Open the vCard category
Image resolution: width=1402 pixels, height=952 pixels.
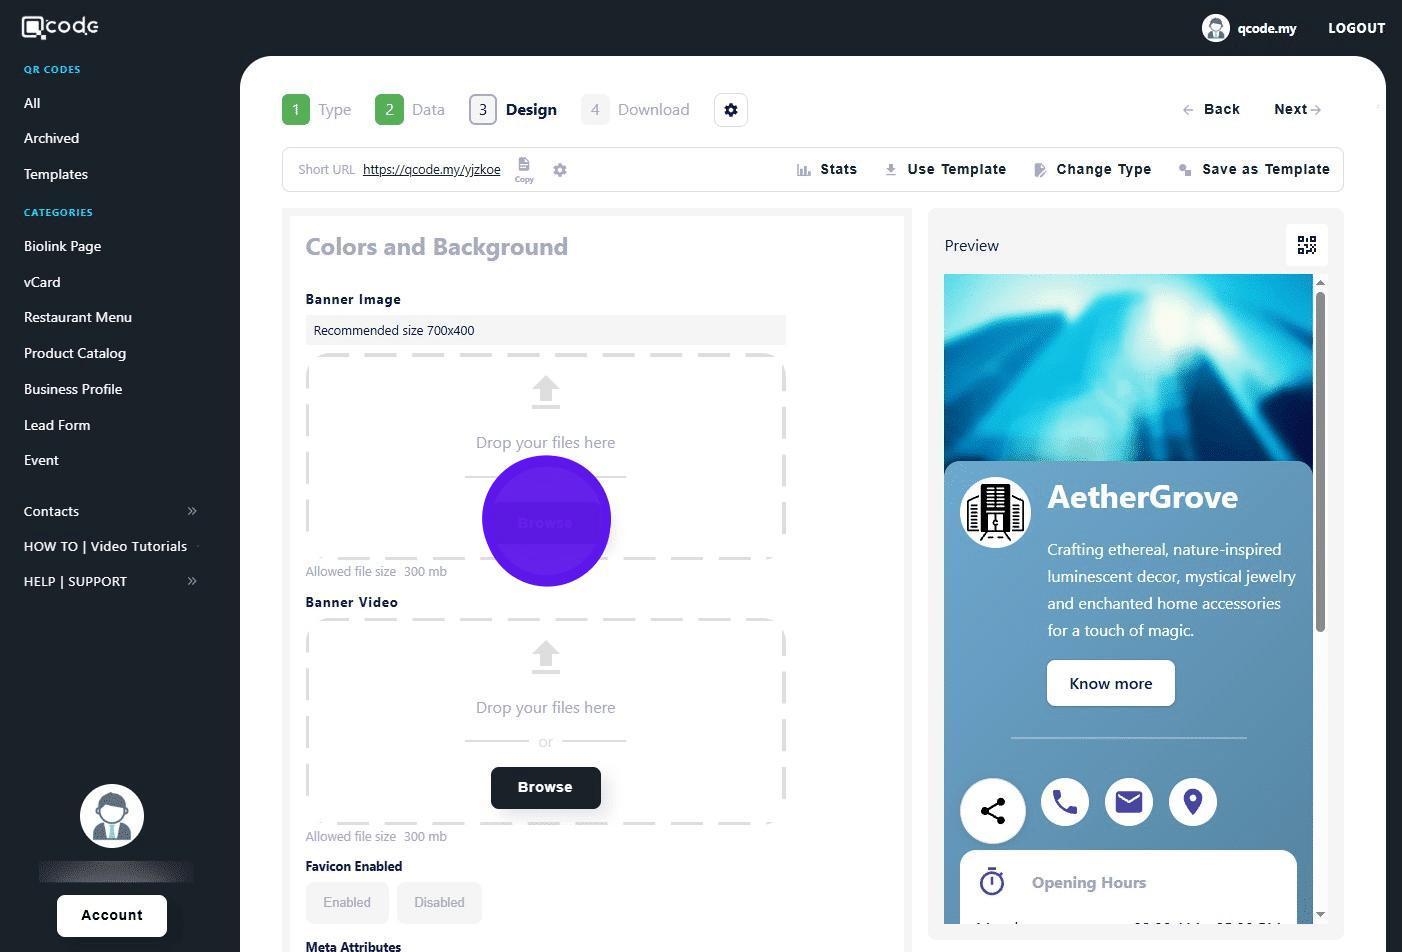click(42, 282)
